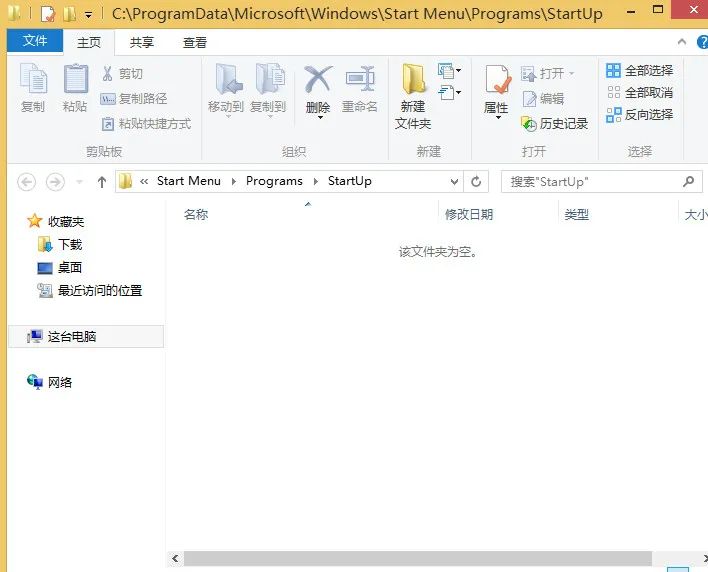Click Invert selection (反向选择)
The image size is (708, 572).
point(639,115)
